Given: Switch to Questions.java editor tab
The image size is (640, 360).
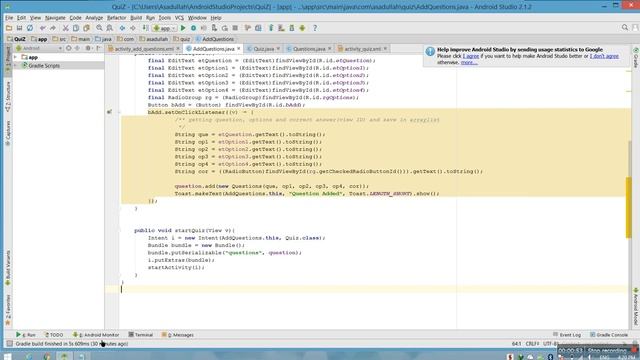Looking at the screenshot, I should (309, 49).
